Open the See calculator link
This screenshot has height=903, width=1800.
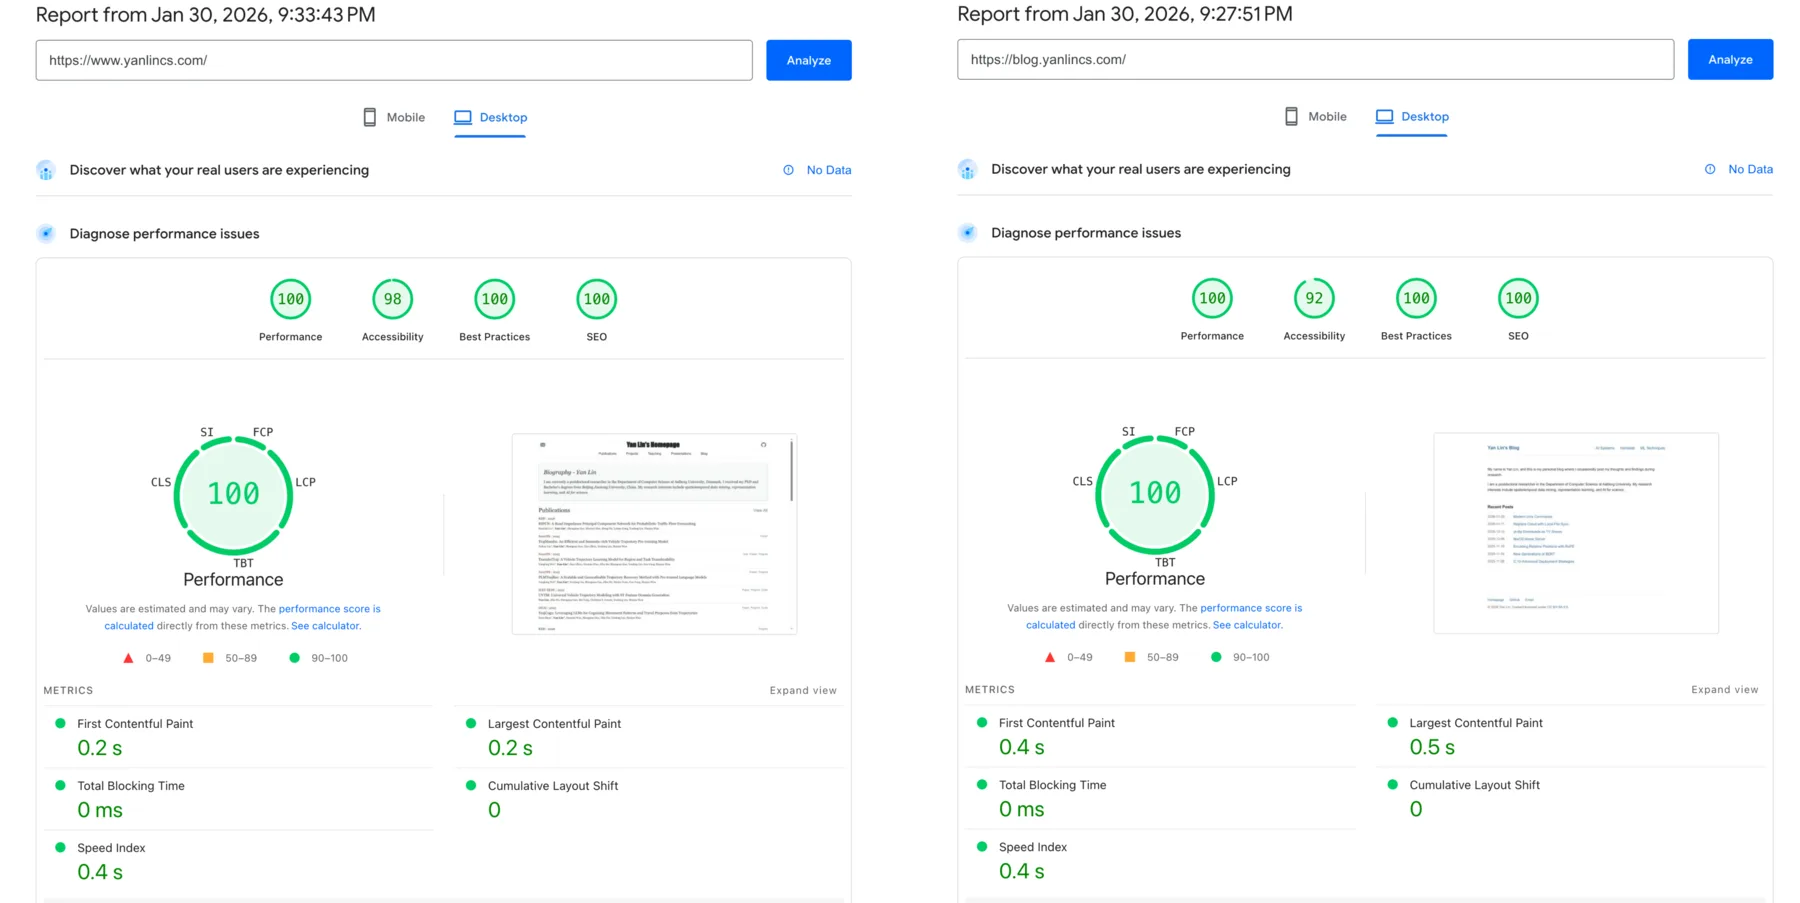(x=326, y=625)
